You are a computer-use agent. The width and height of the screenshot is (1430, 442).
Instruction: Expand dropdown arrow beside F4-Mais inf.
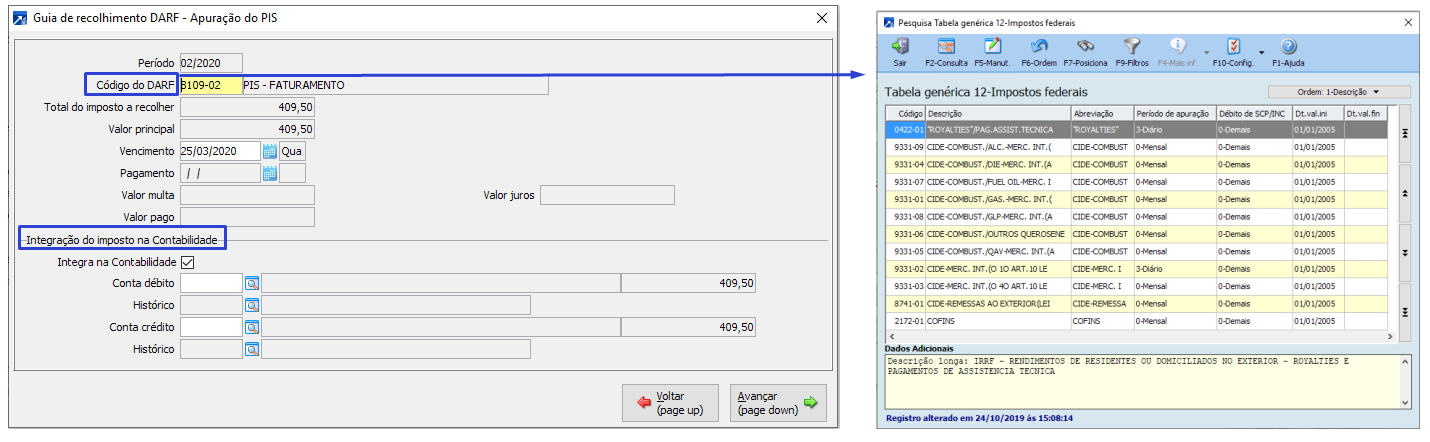(x=1207, y=51)
